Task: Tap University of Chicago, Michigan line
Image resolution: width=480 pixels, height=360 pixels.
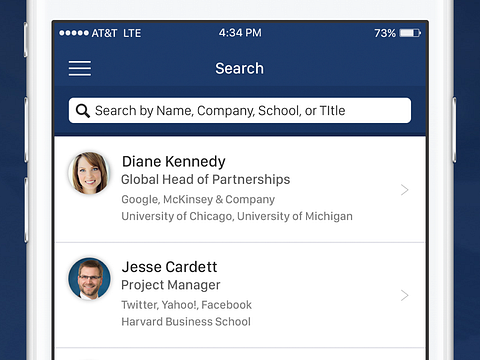Action: [x=237, y=216]
